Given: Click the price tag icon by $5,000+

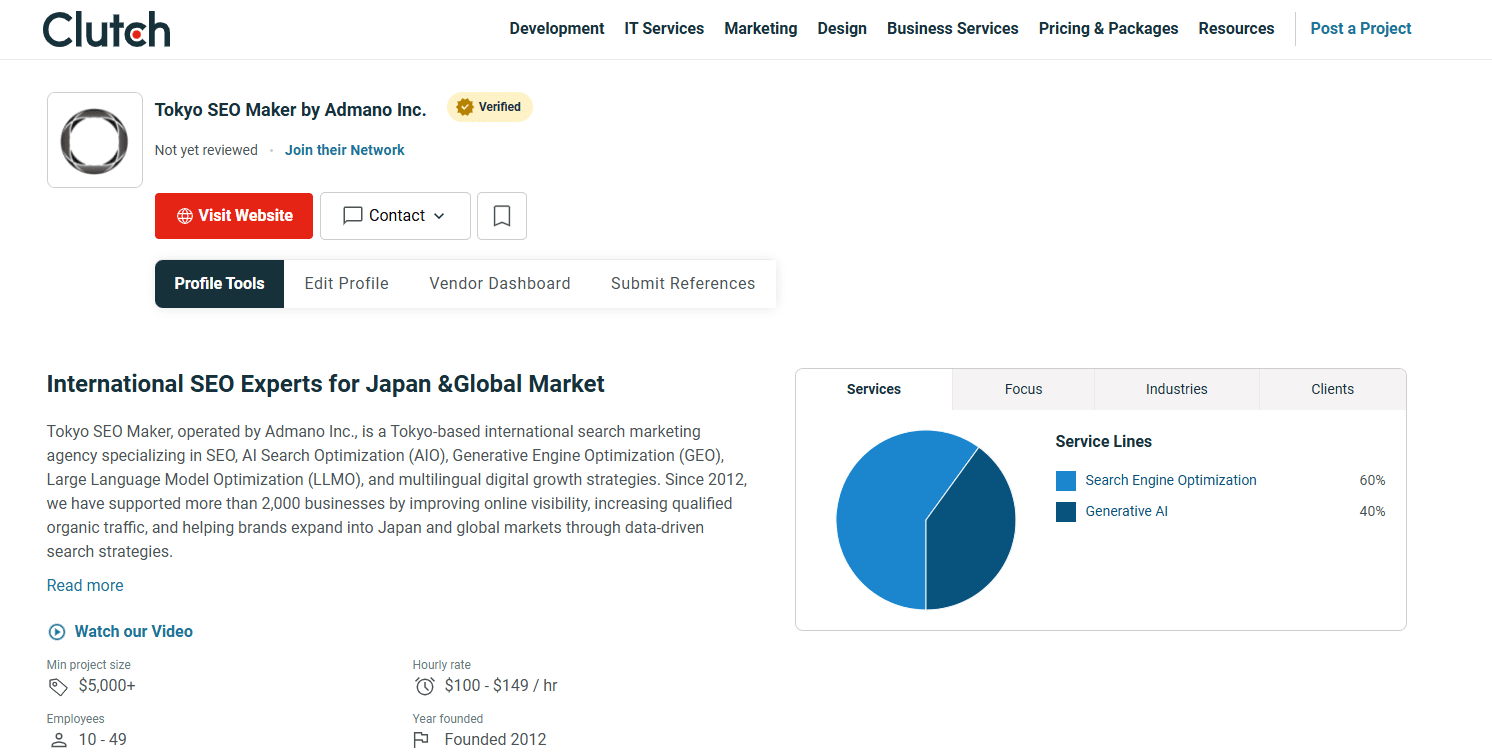Looking at the screenshot, I should [x=58, y=686].
